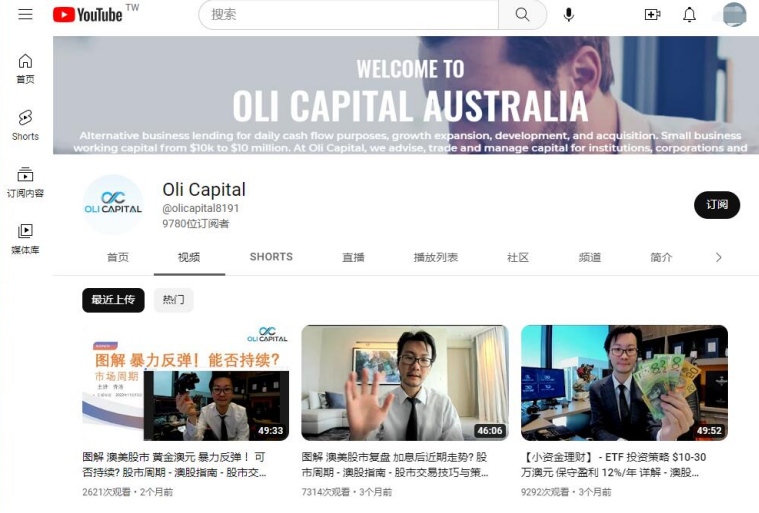Start voice search with microphone icon
759x513 pixels.
(569, 15)
